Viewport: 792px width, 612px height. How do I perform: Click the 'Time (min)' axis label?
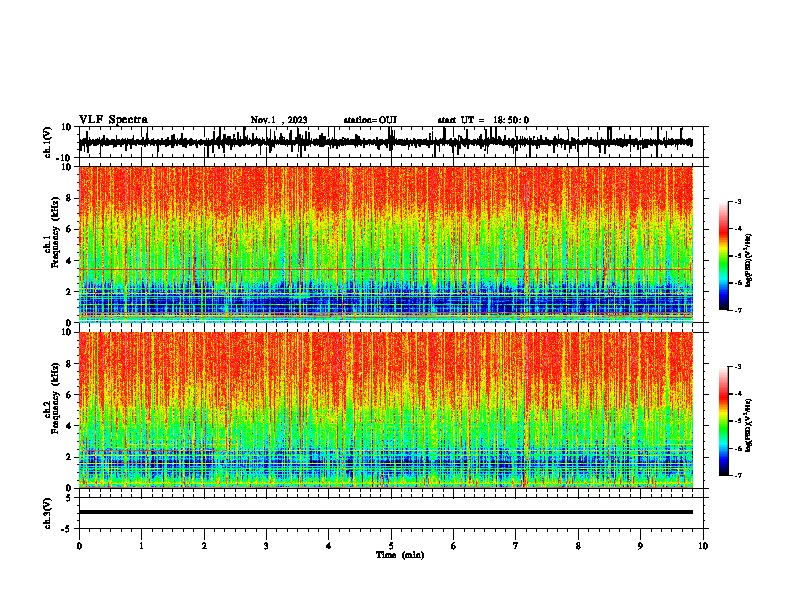pyautogui.click(x=400, y=555)
